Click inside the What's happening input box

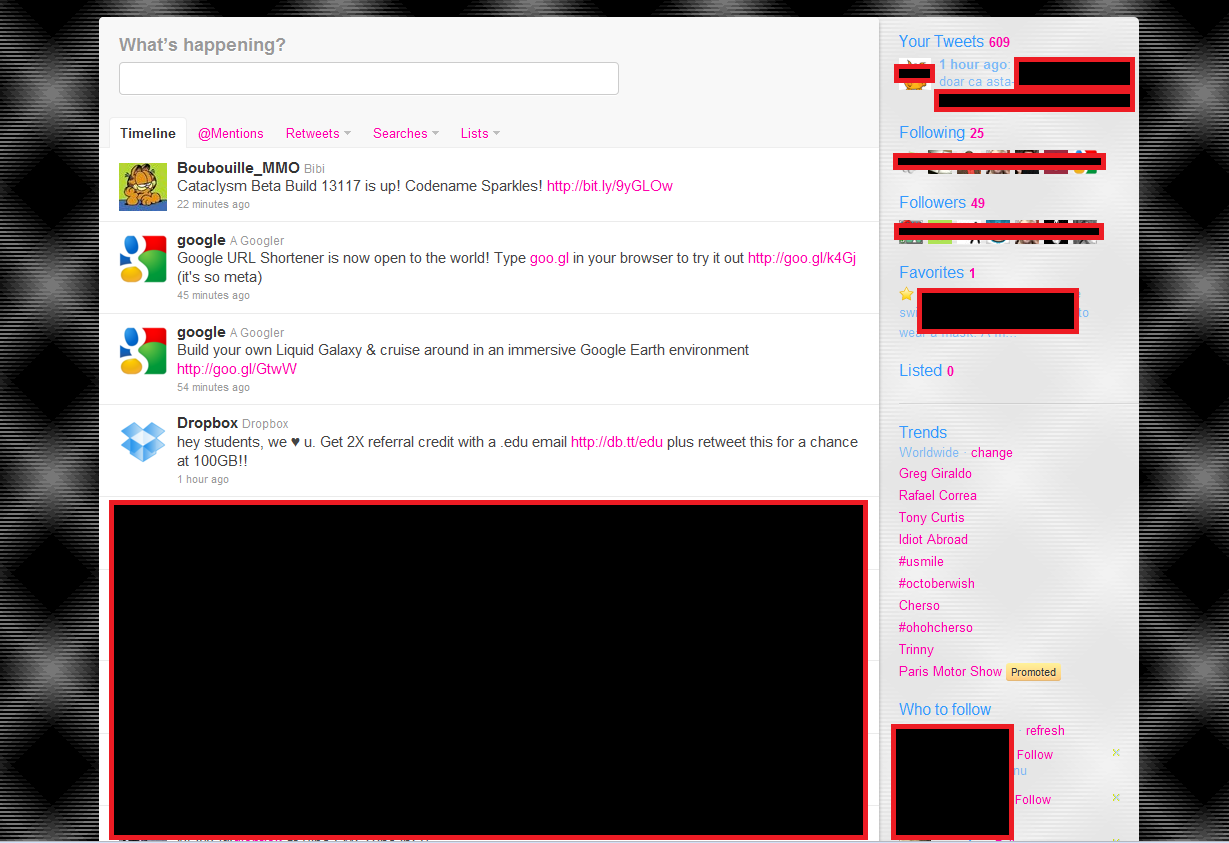click(368, 78)
